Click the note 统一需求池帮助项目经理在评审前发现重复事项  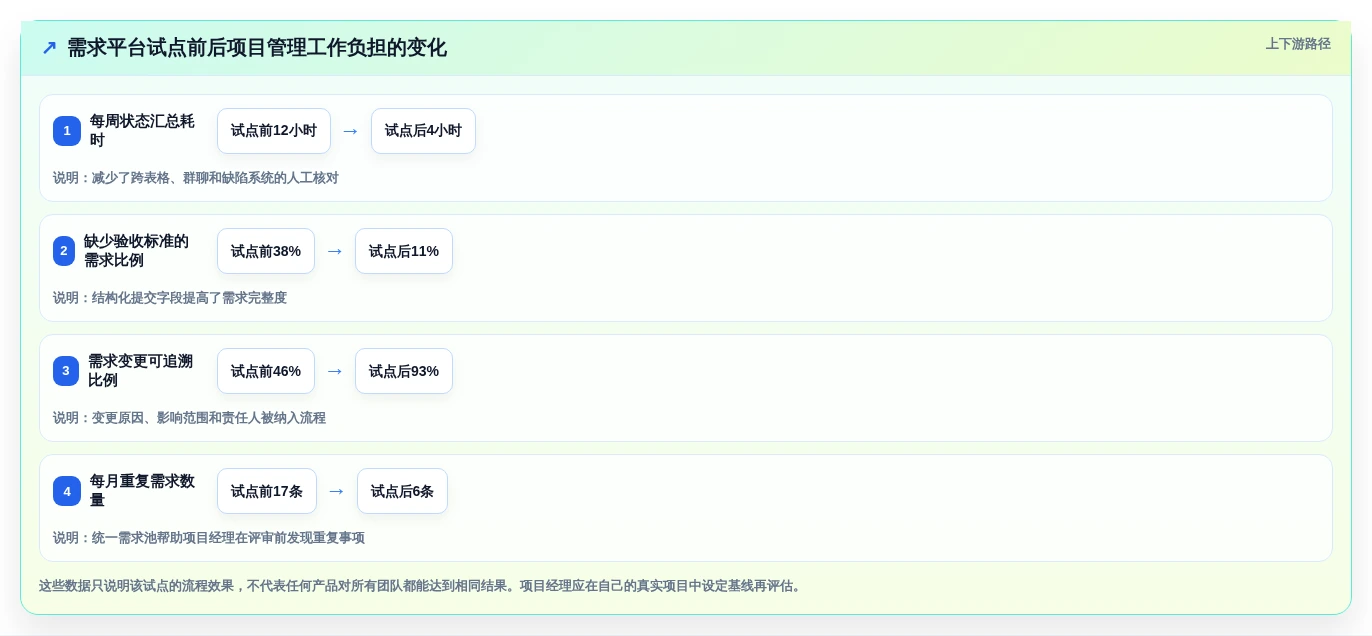pyautogui.click(x=209, y=538)
